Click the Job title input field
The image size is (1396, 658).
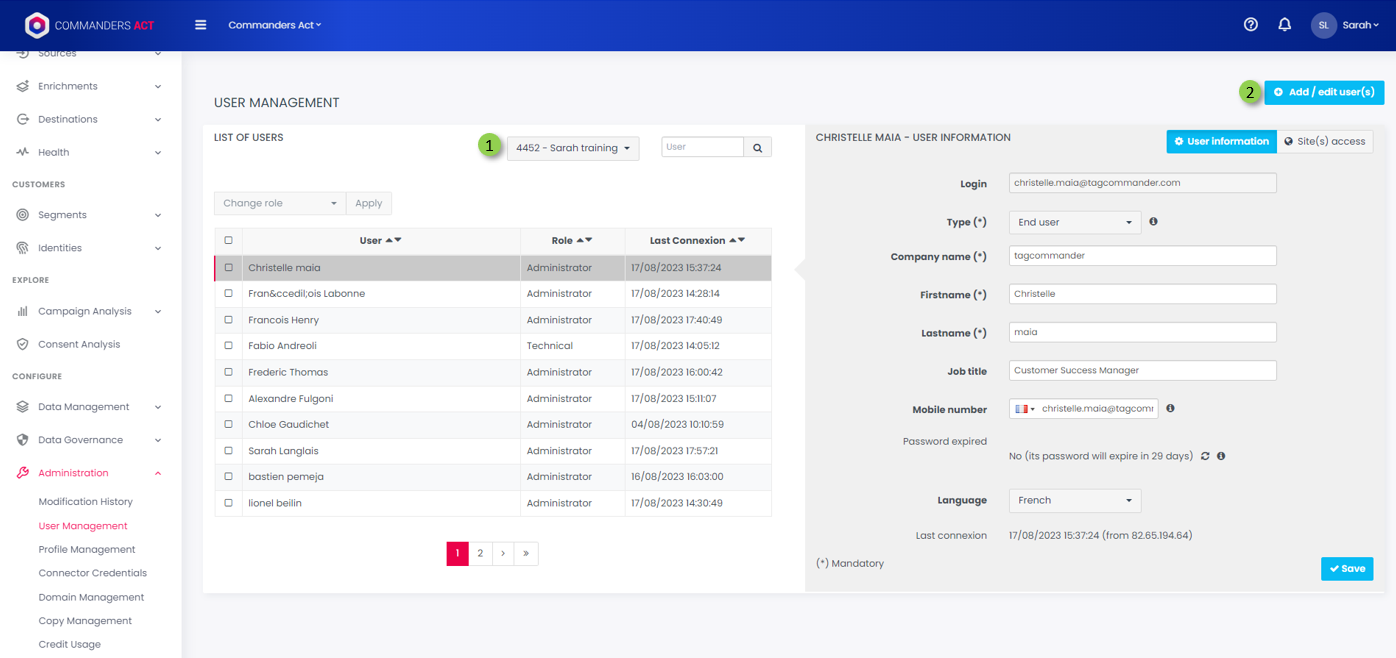pyautogui.click(x=1142, y=370)
